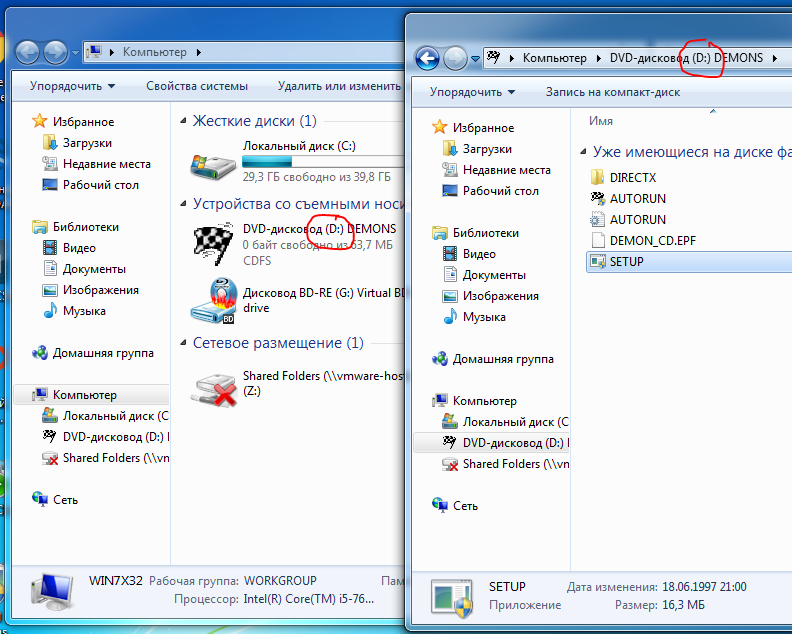This screenshot has width=792, height=634.
Task: Open Загрузки in DEMONS window sidebar
Action: pos(487,149)
